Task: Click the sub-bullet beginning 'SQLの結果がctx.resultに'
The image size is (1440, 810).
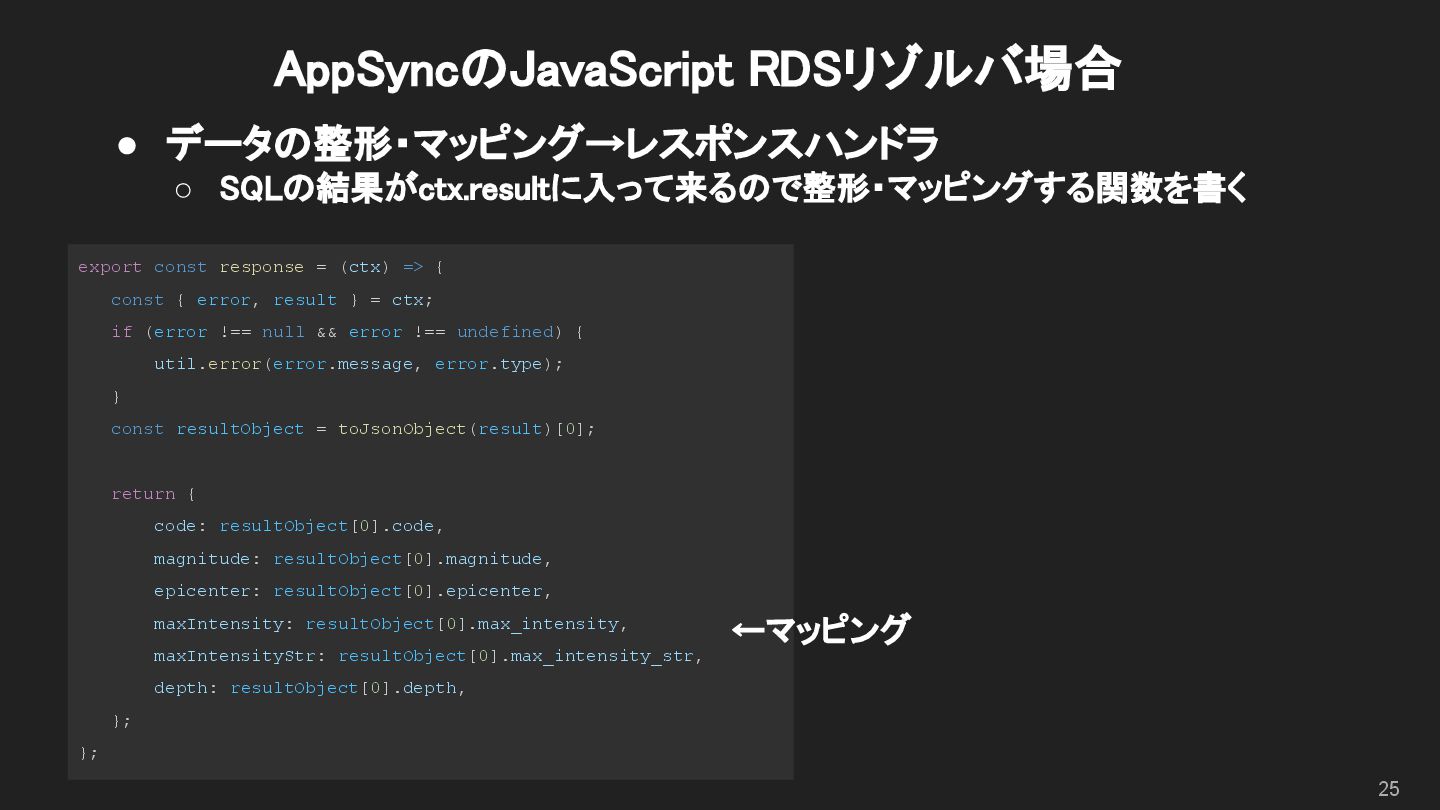Action: [735, 188]
